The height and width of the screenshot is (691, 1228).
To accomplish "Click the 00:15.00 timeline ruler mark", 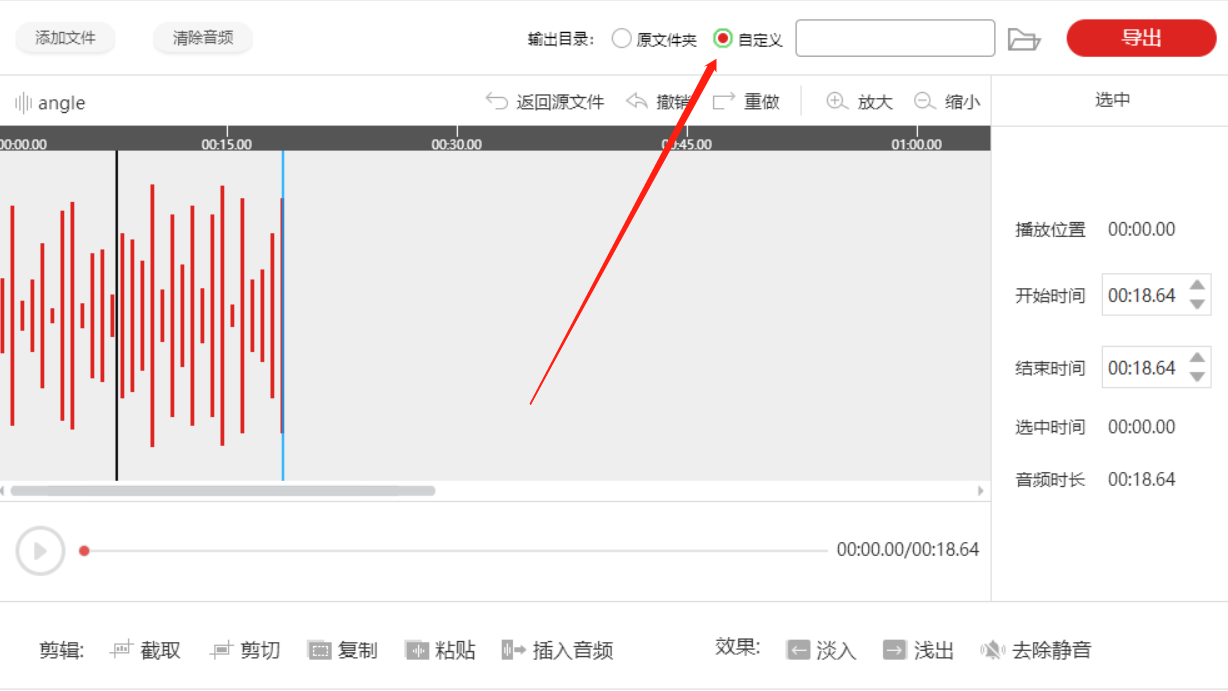I will click(x=227, y=144).
